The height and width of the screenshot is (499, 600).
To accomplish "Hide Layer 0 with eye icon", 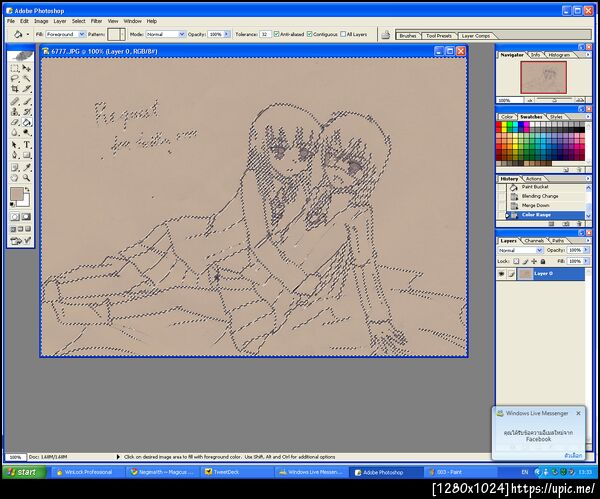I will tap(501, 274).
